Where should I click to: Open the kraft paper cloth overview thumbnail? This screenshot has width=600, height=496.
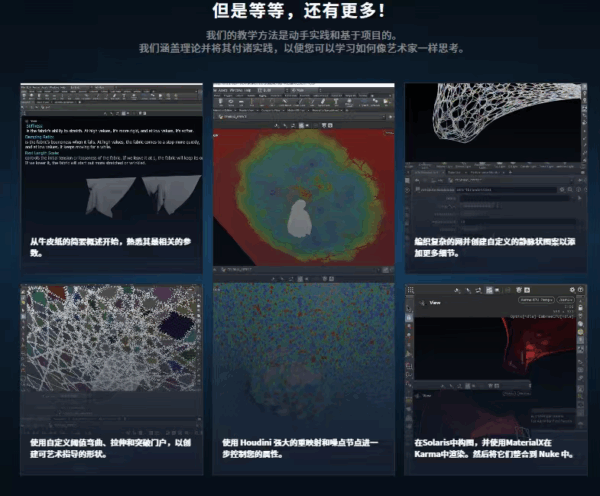coord(111,178)
